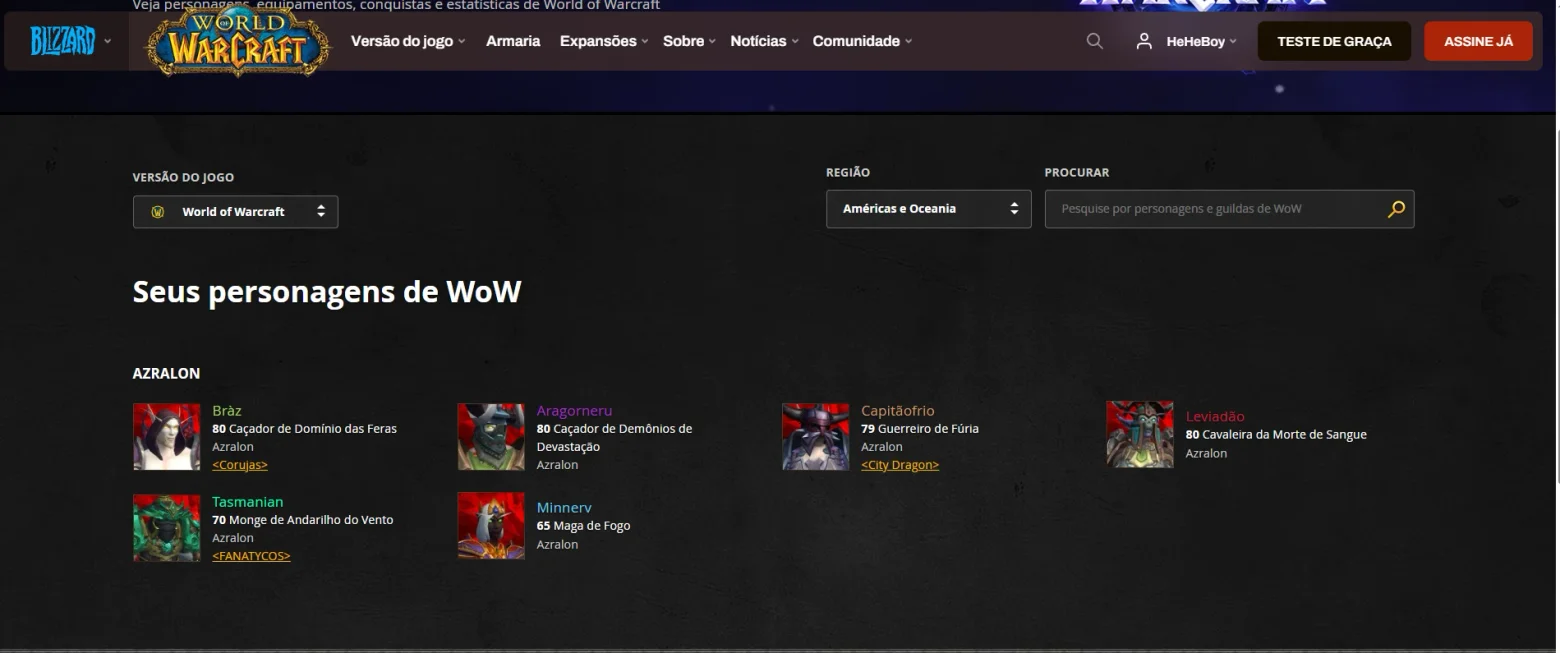
Task: Open World of Warcraft game version dropdown
Action: point(235,212)
